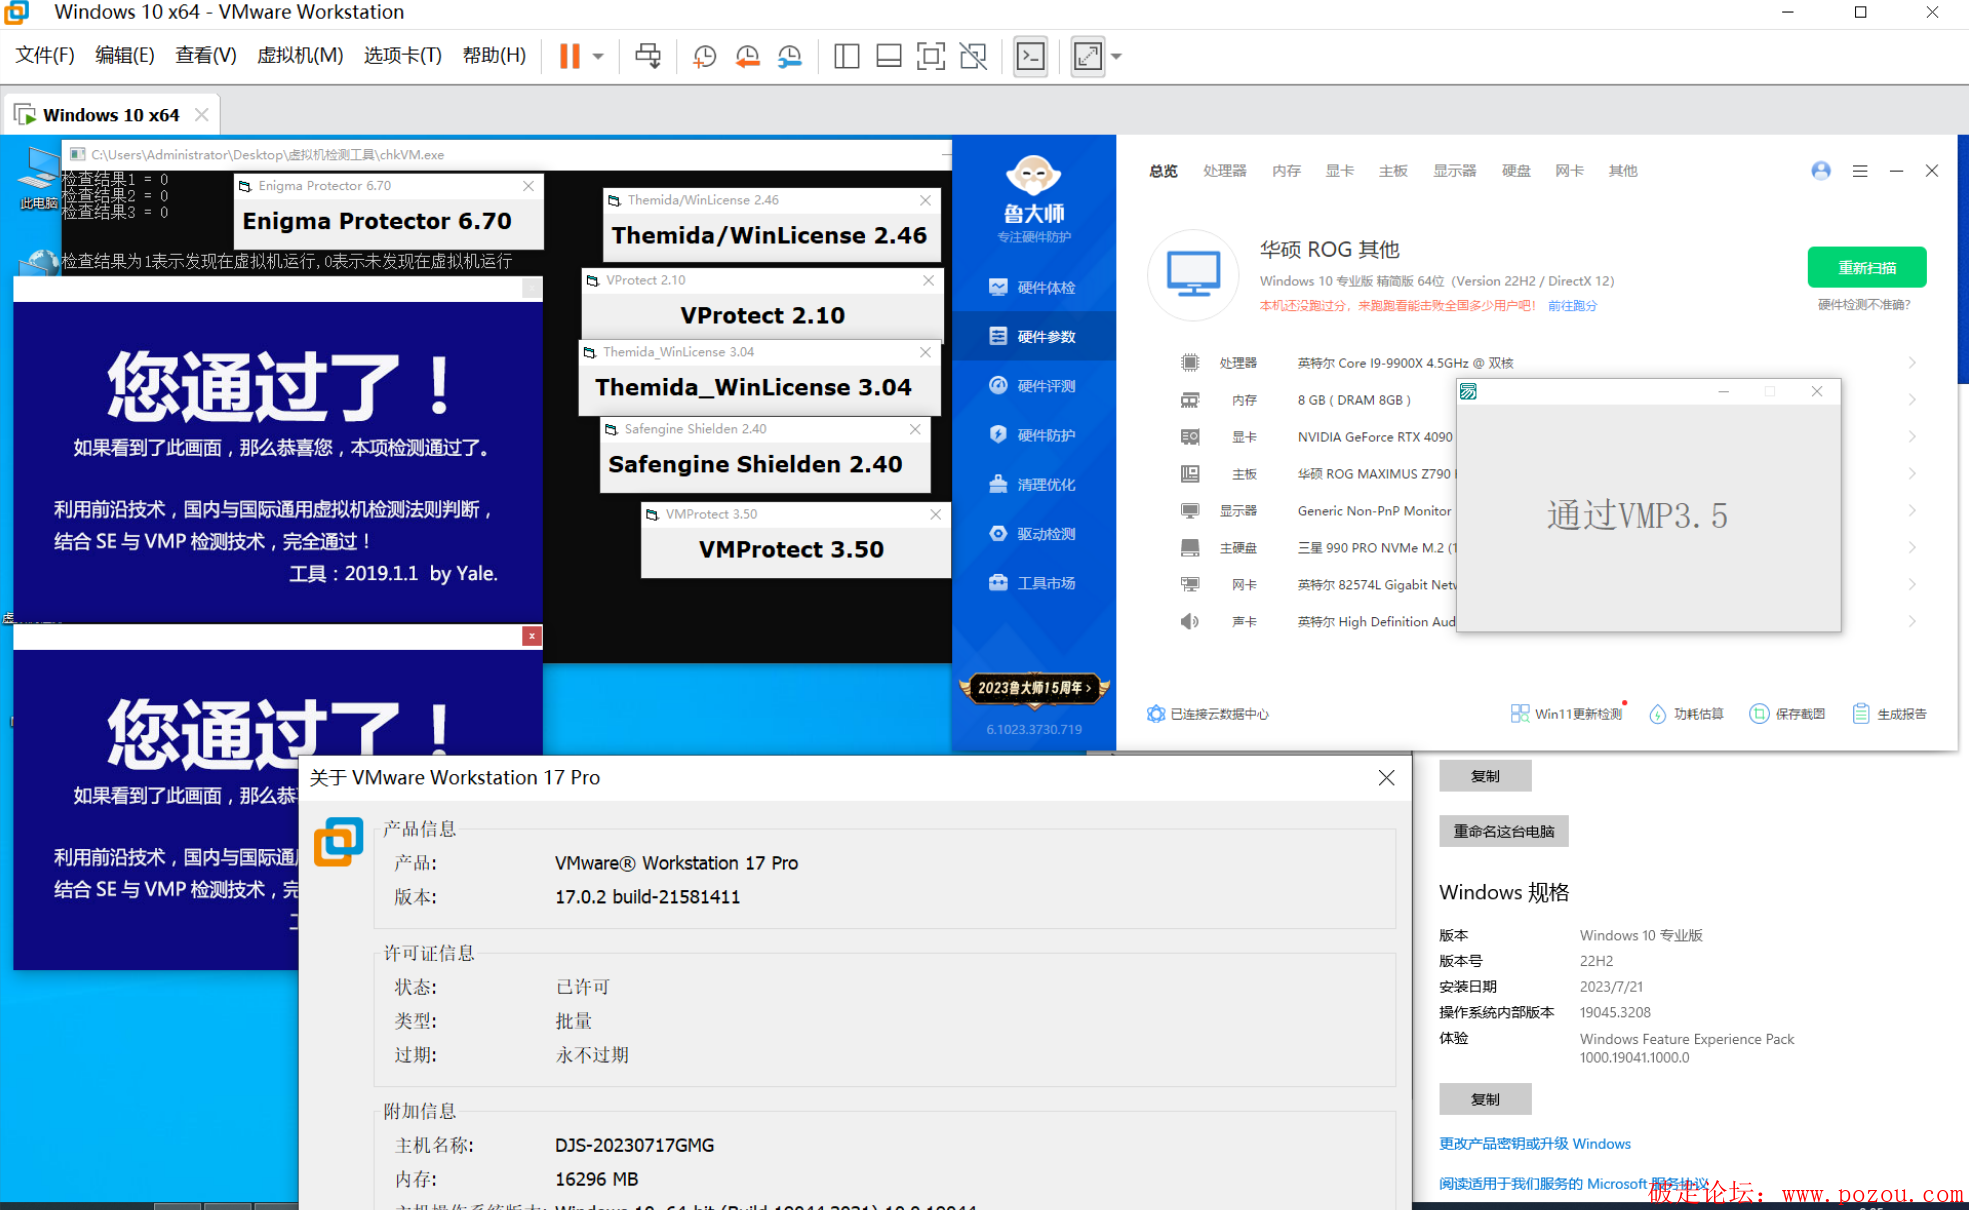Open 清理优化 in Ludashi sidebar
Image resolution: width=1969 pixels, height=1210 pixels.
(x=1034, y=484)
